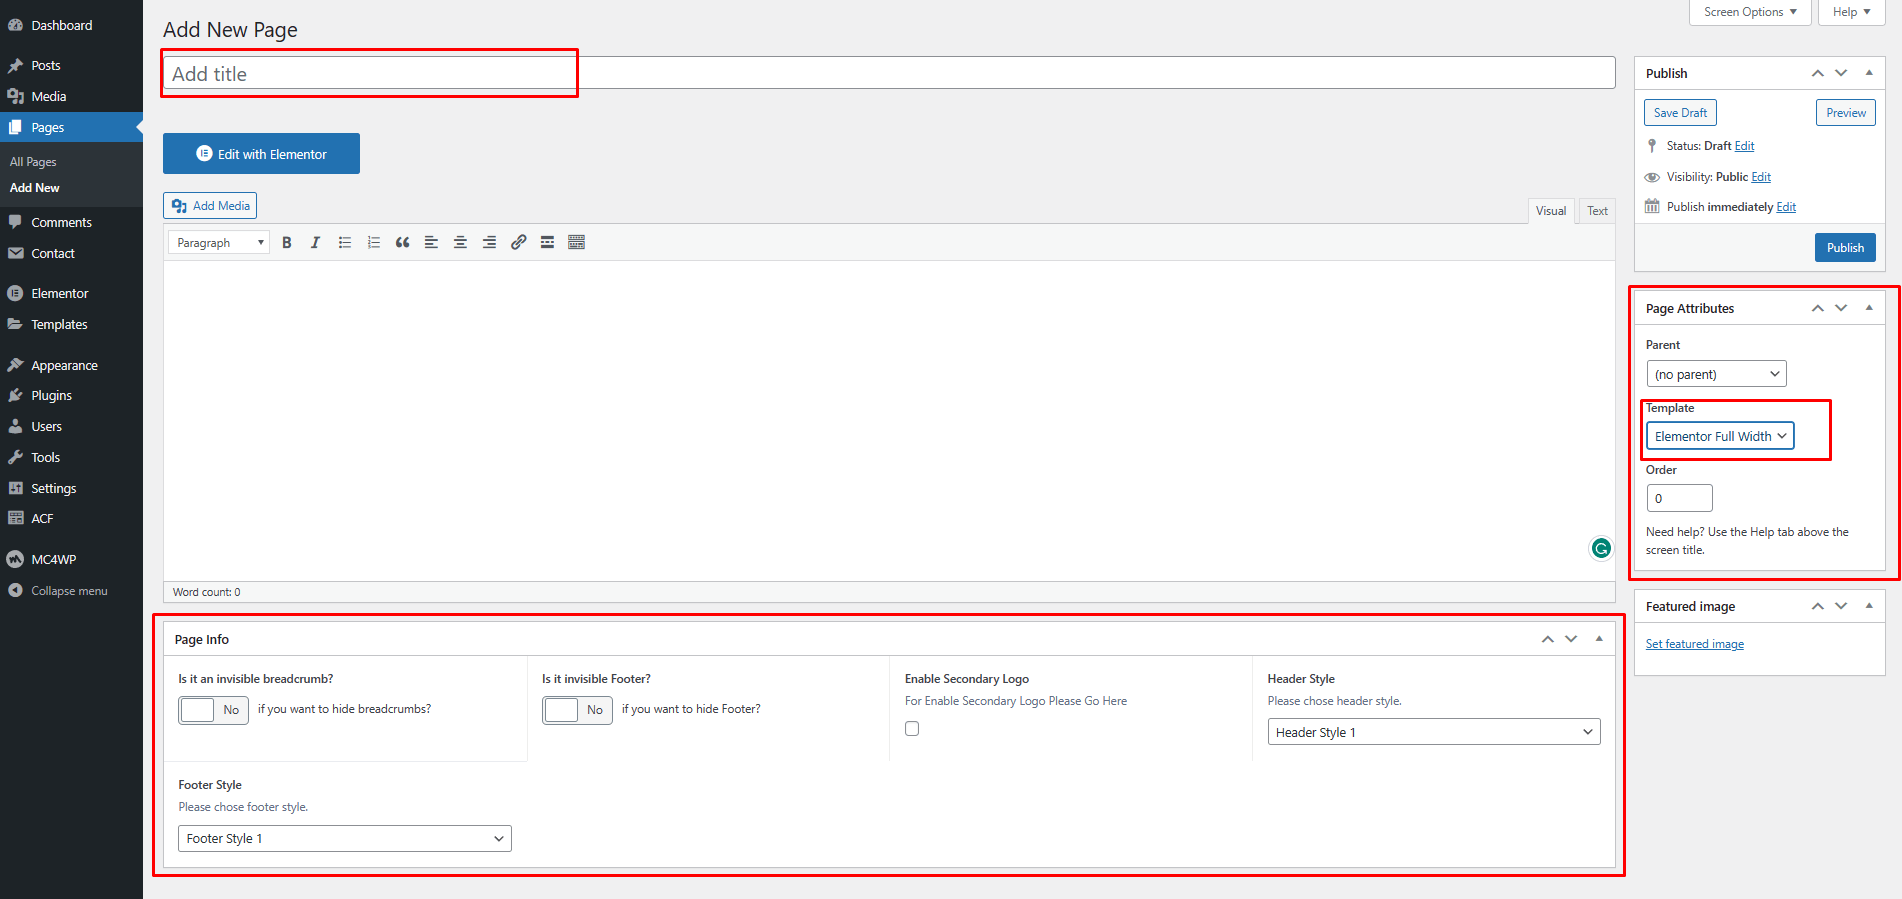Check the Enable Secondary Logo checkbox
This screenshot has width=1902, height=899.
pos(912,729)
